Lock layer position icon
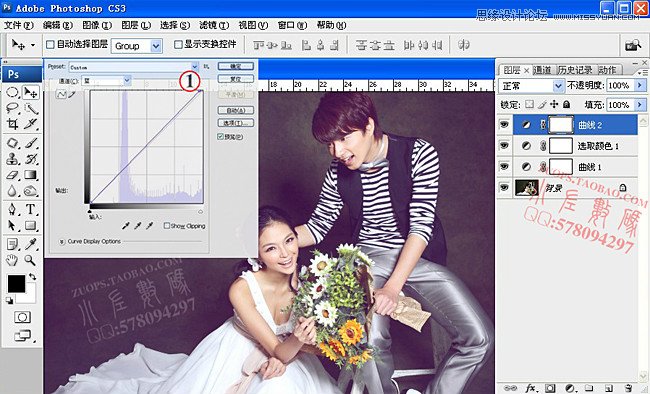Screen dimensions: 650x394 (x=554, y=105)
